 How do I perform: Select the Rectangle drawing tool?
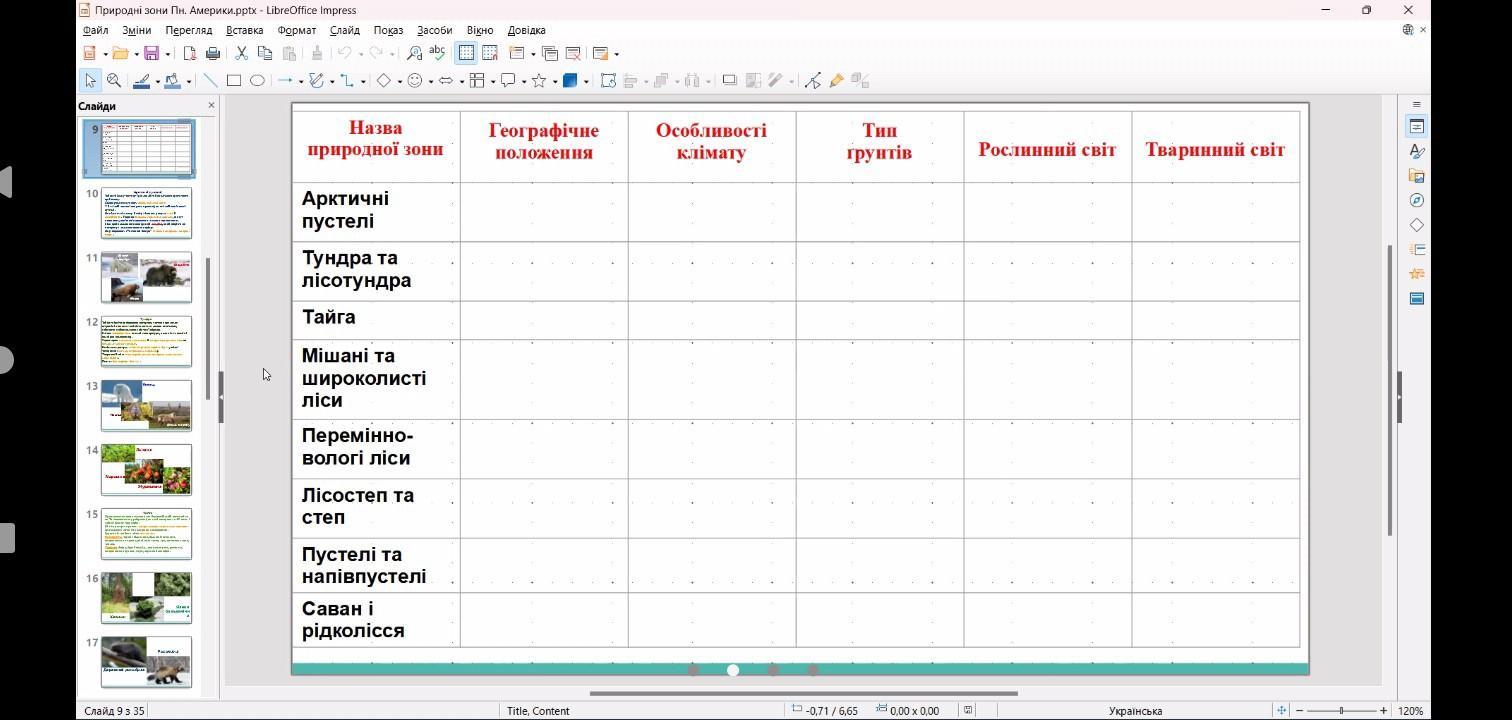(x=234, y=81)
